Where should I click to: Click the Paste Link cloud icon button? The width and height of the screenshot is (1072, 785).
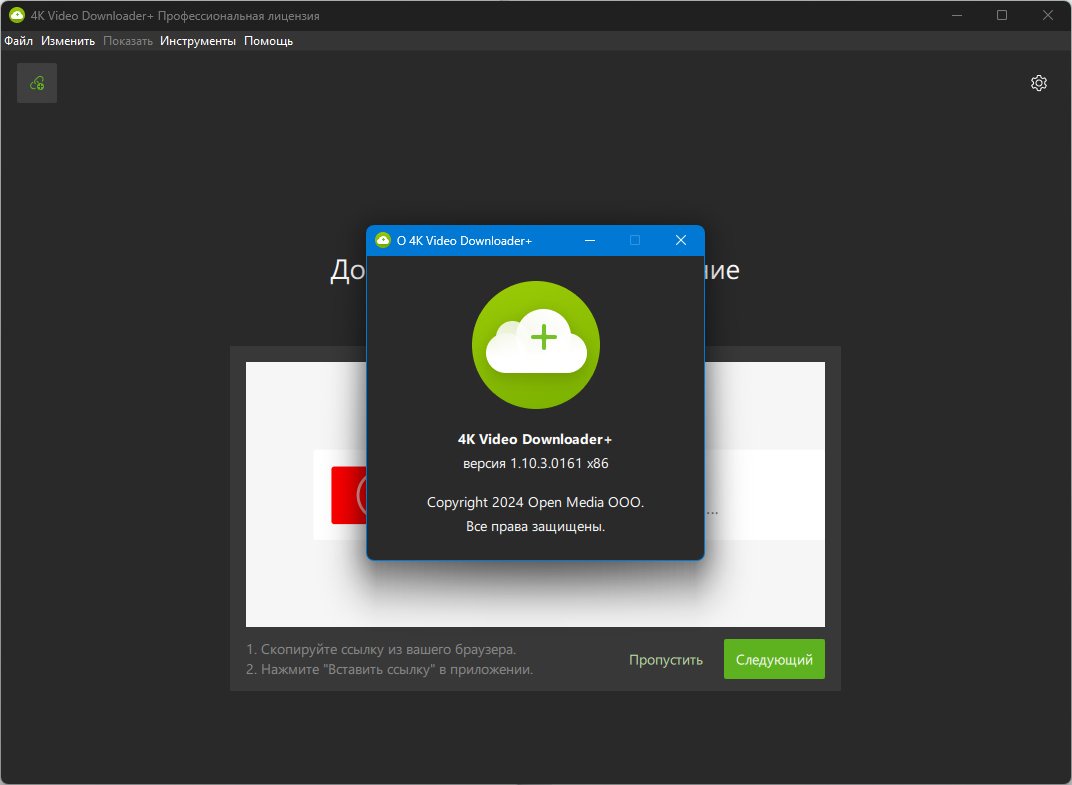37,83
